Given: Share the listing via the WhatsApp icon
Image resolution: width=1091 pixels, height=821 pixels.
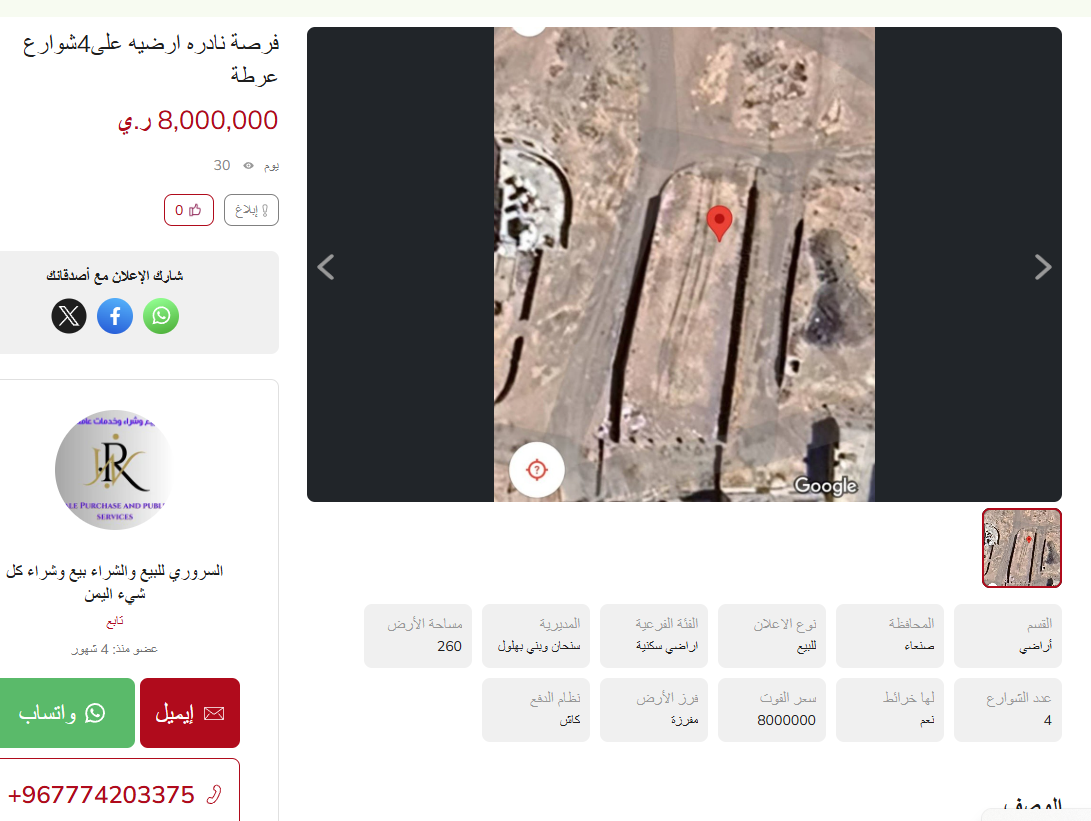Looking at the screenshot, I should tap(161, 316).
